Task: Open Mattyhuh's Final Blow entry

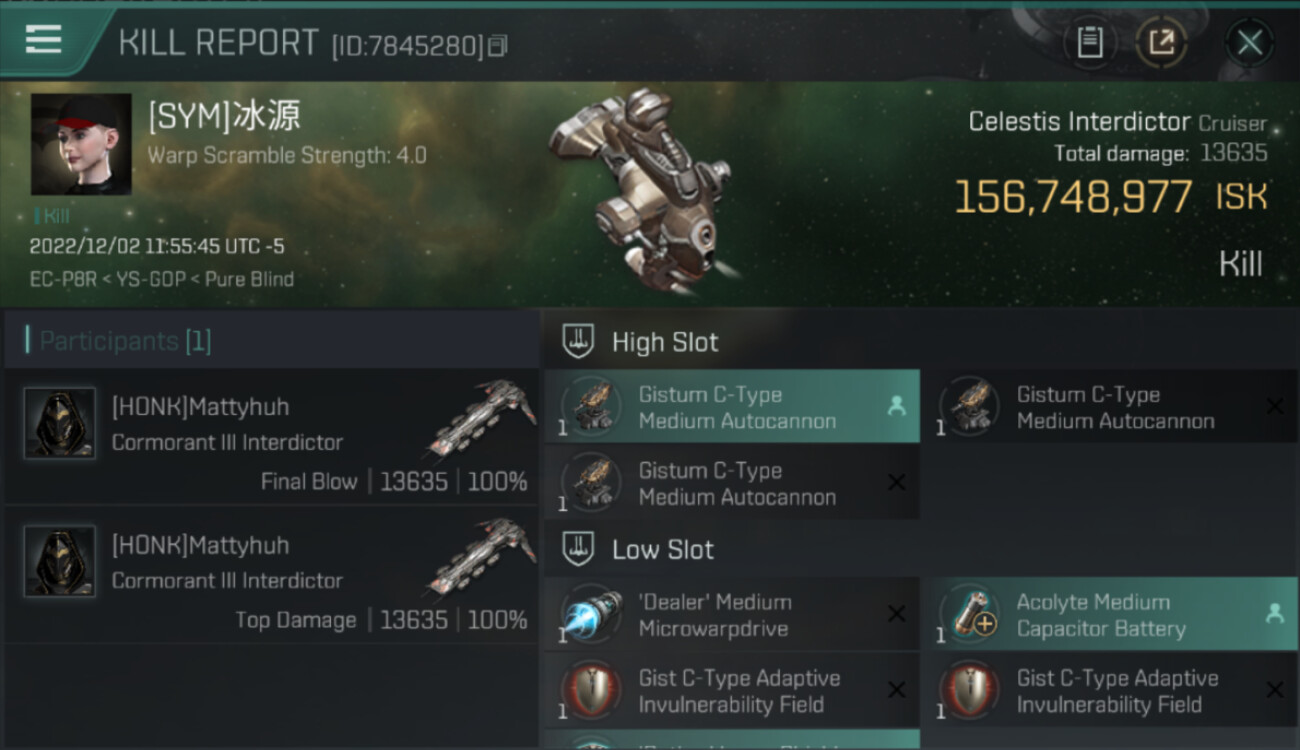Action: (270, 437)
